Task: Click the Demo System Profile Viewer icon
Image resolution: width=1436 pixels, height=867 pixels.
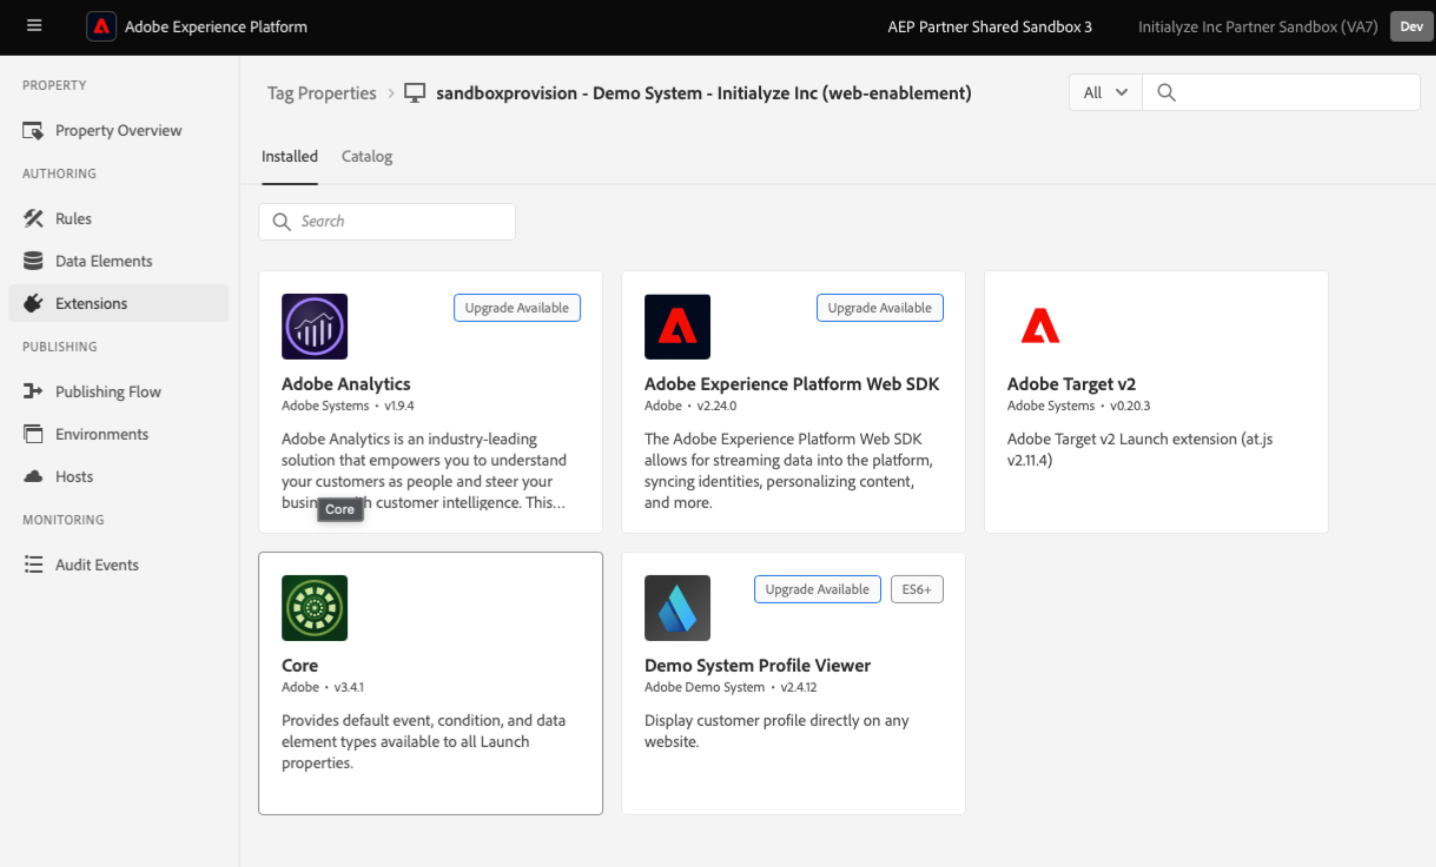Action: 677,608
